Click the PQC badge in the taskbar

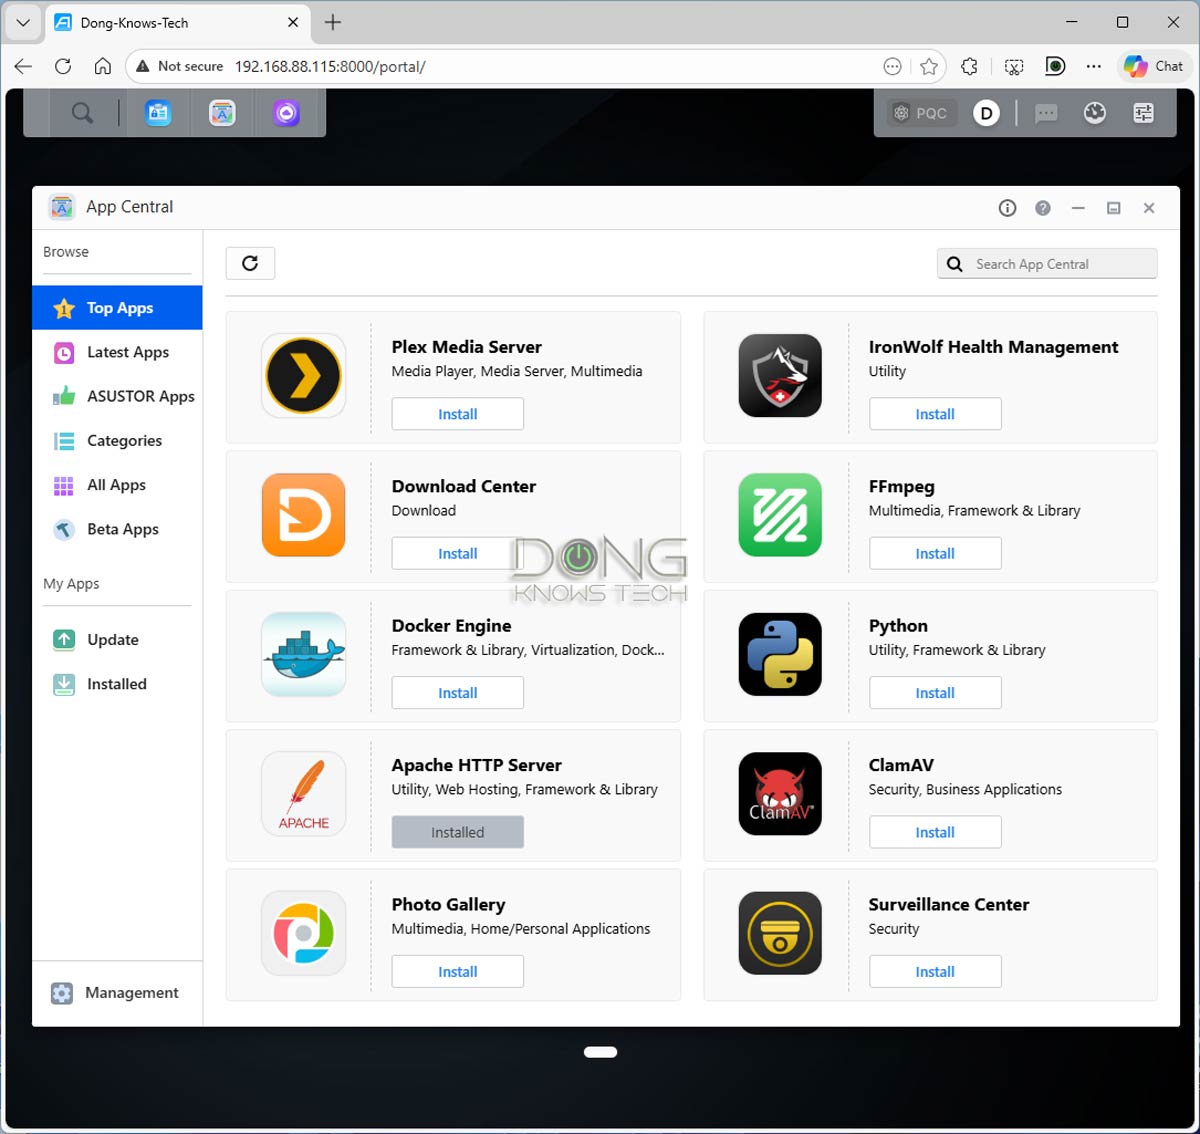click(x=920, y=112)
